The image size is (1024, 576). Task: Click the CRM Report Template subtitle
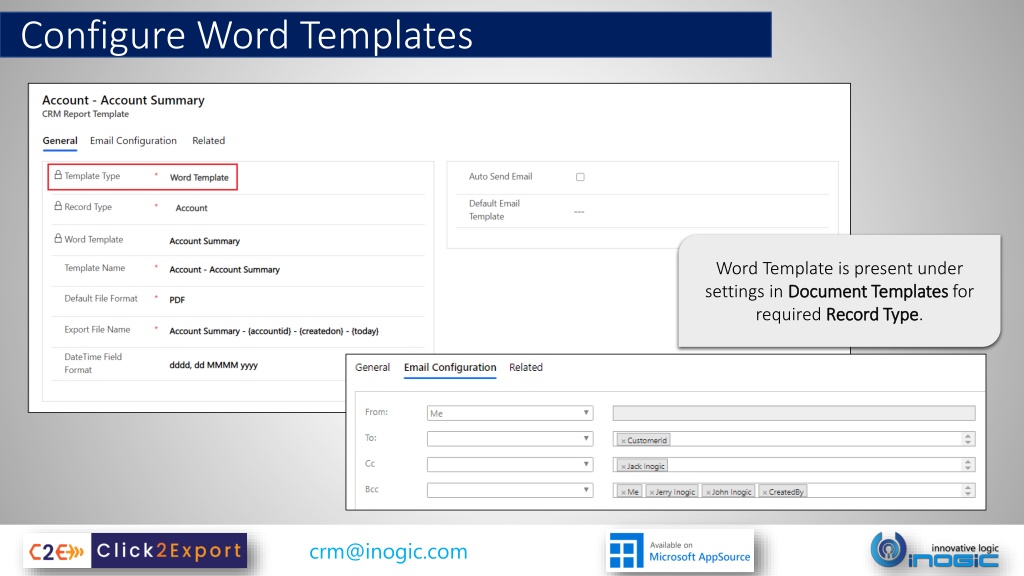pyautogui.click(x=86, y=114)
